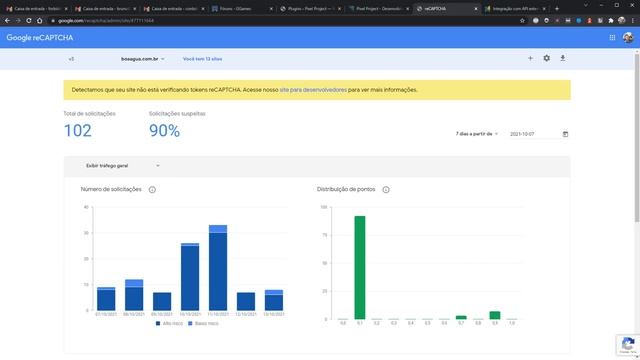Go to the browser home page
The image size is (640, 360).
pyautogui.click(x=40, y=20)
